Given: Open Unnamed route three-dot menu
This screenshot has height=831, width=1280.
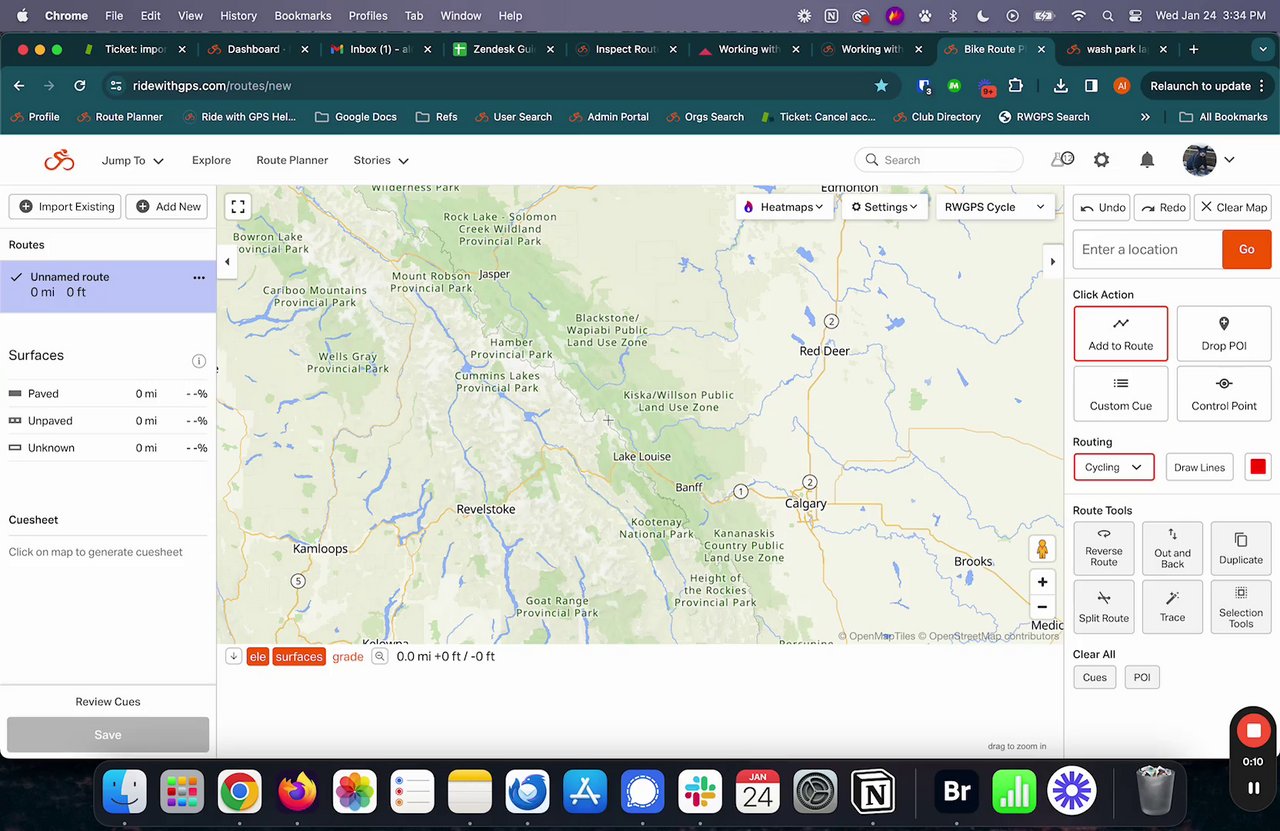Looking at the screenshot, I should (199, 278).
